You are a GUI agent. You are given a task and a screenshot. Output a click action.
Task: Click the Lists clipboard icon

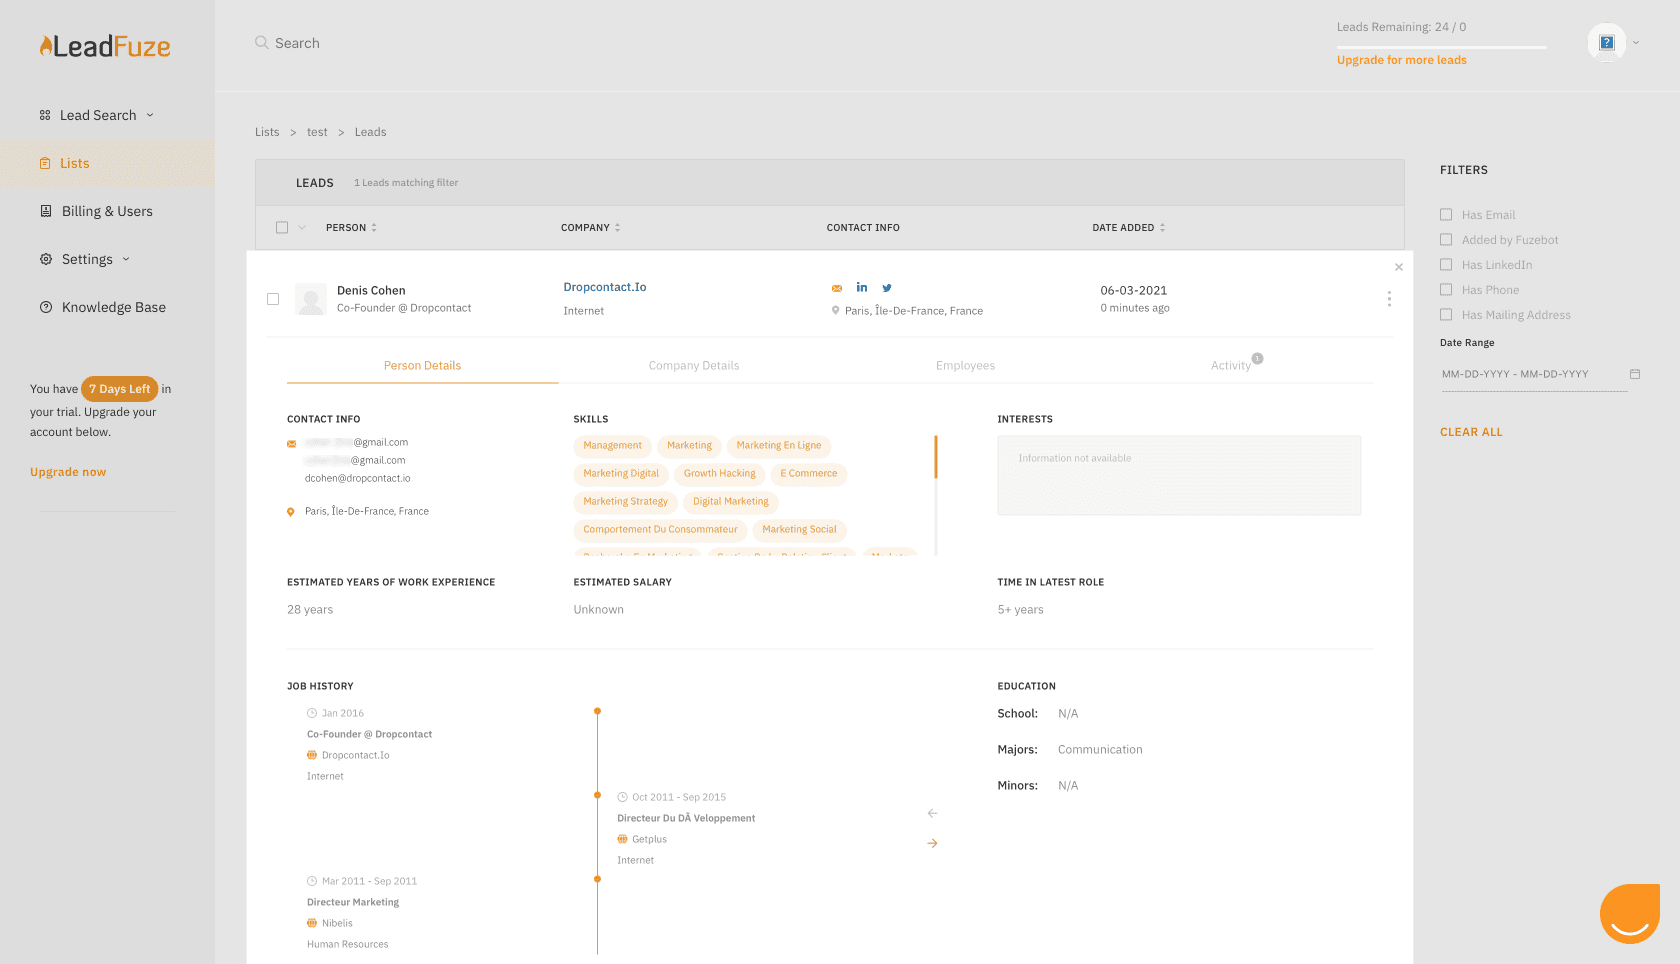(x=45, y=163)
